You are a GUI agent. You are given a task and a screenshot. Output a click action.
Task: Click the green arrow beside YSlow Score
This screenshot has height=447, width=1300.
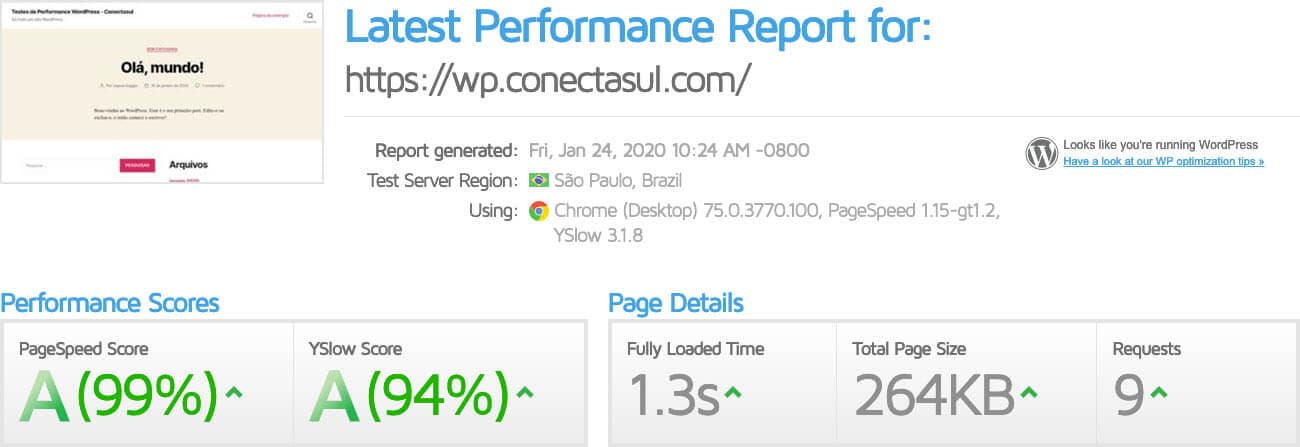[524, 391]
